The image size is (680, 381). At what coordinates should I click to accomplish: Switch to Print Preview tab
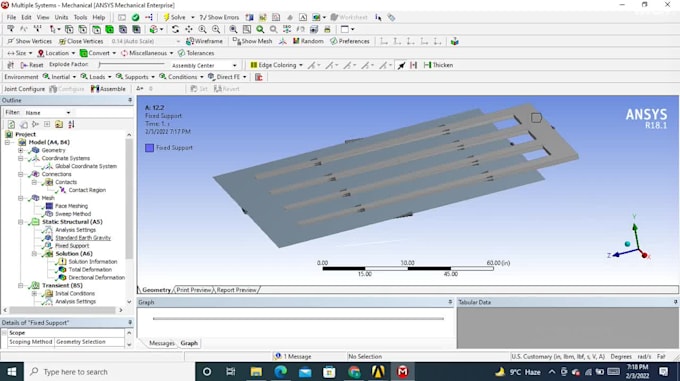click(x=193, y=290)
